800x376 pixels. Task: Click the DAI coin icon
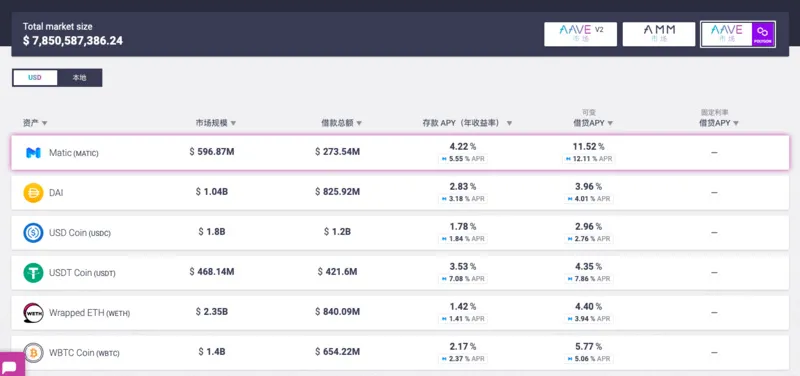pyautogui.click(x=33, y=193)
